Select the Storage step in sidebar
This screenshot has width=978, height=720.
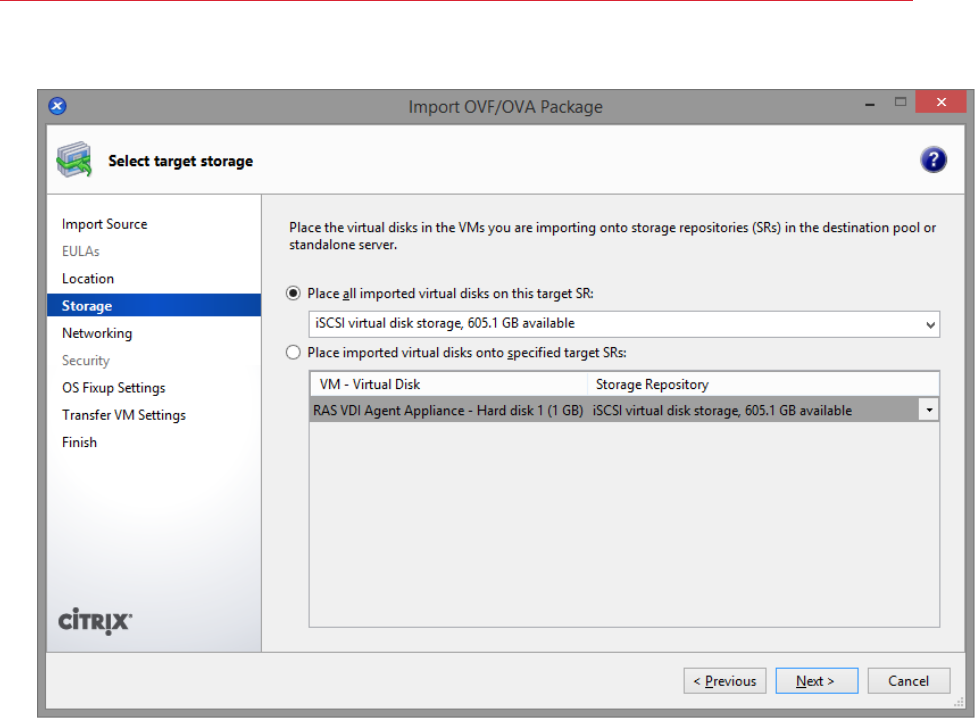154,306
